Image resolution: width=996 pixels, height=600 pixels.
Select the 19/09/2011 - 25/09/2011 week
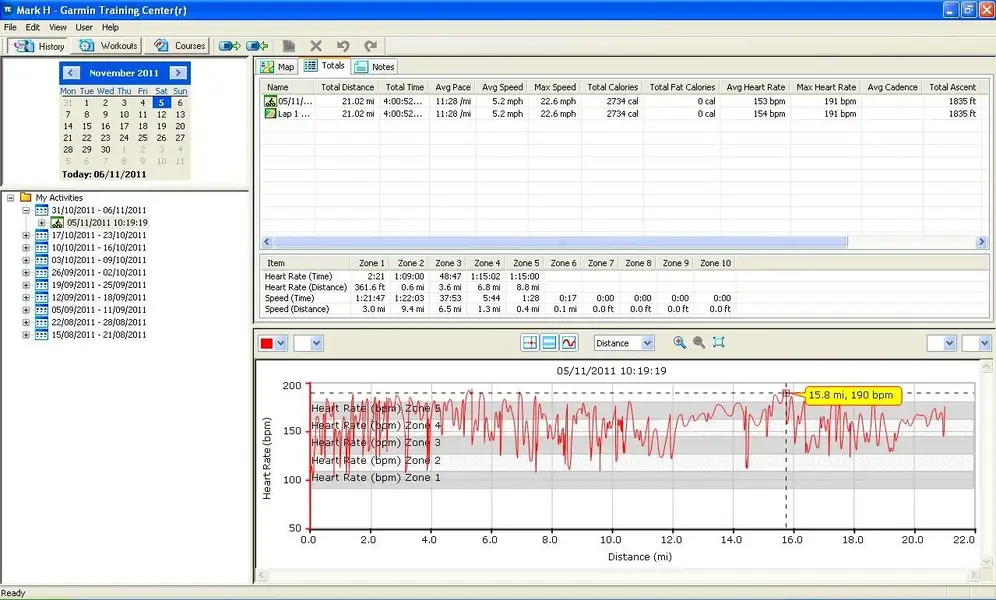pos(98,285)
